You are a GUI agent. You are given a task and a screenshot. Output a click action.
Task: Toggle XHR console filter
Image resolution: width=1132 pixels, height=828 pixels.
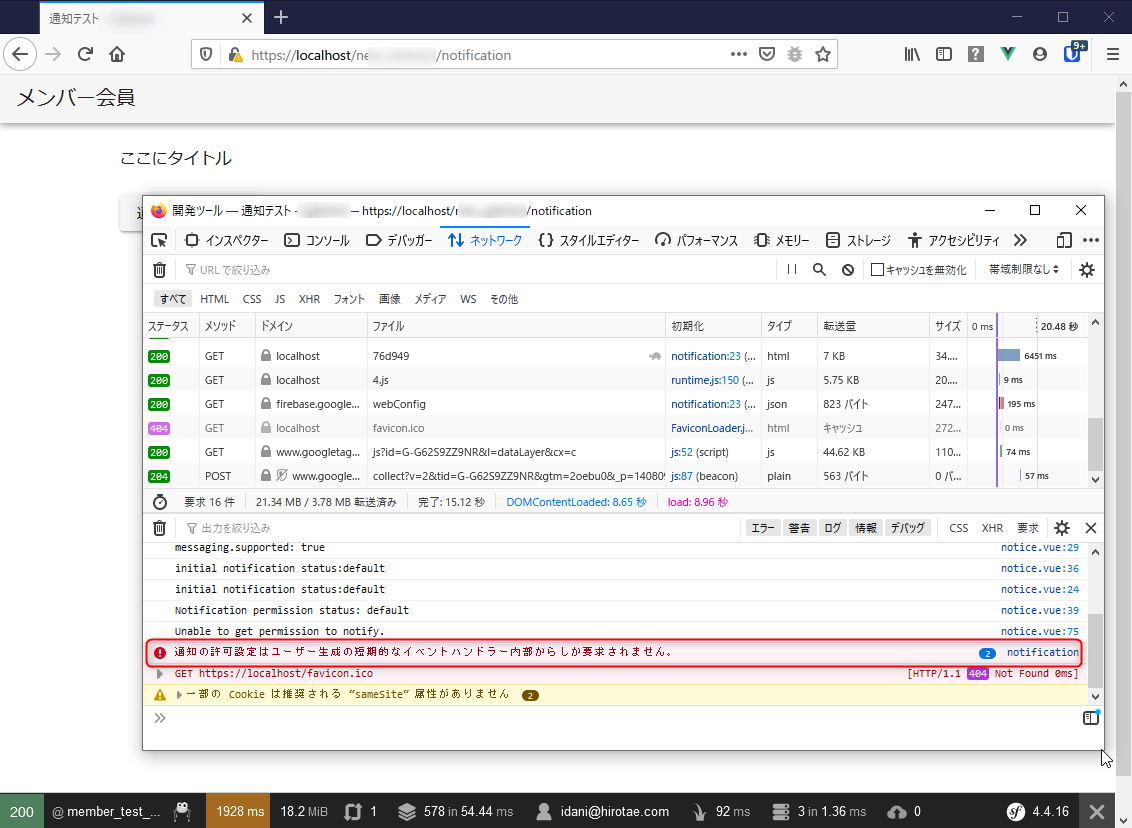[x=993, y=528]
